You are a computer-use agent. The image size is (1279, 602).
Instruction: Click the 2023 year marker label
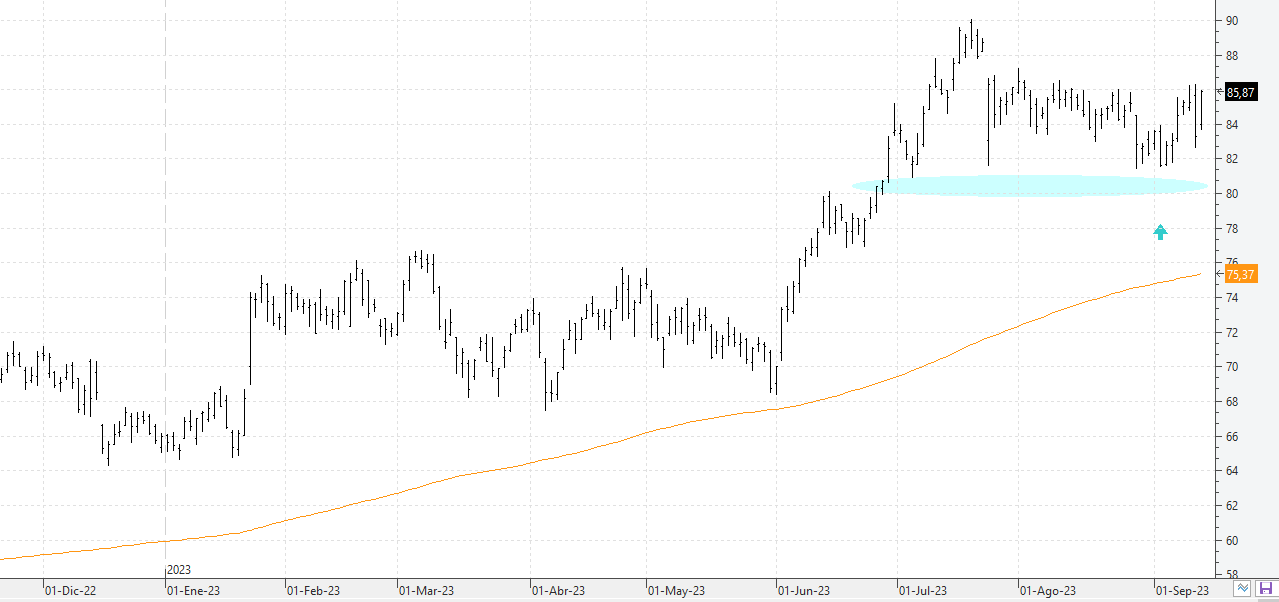(x=179, y=570)
